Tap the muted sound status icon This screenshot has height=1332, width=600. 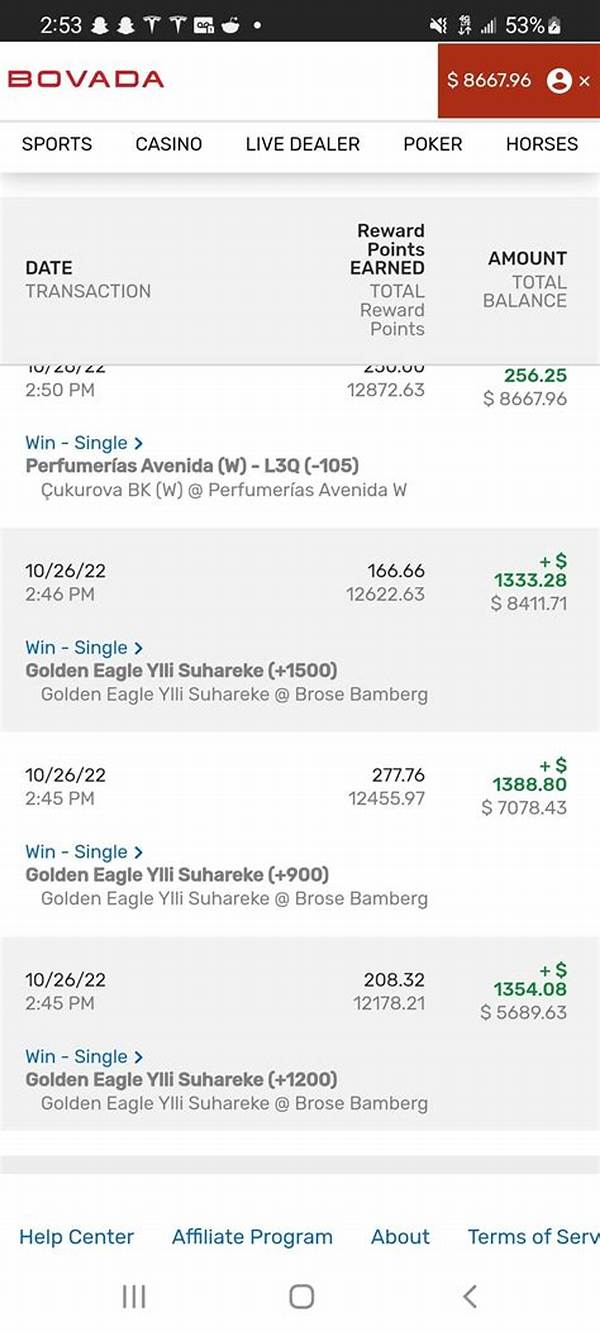point(437,25)
